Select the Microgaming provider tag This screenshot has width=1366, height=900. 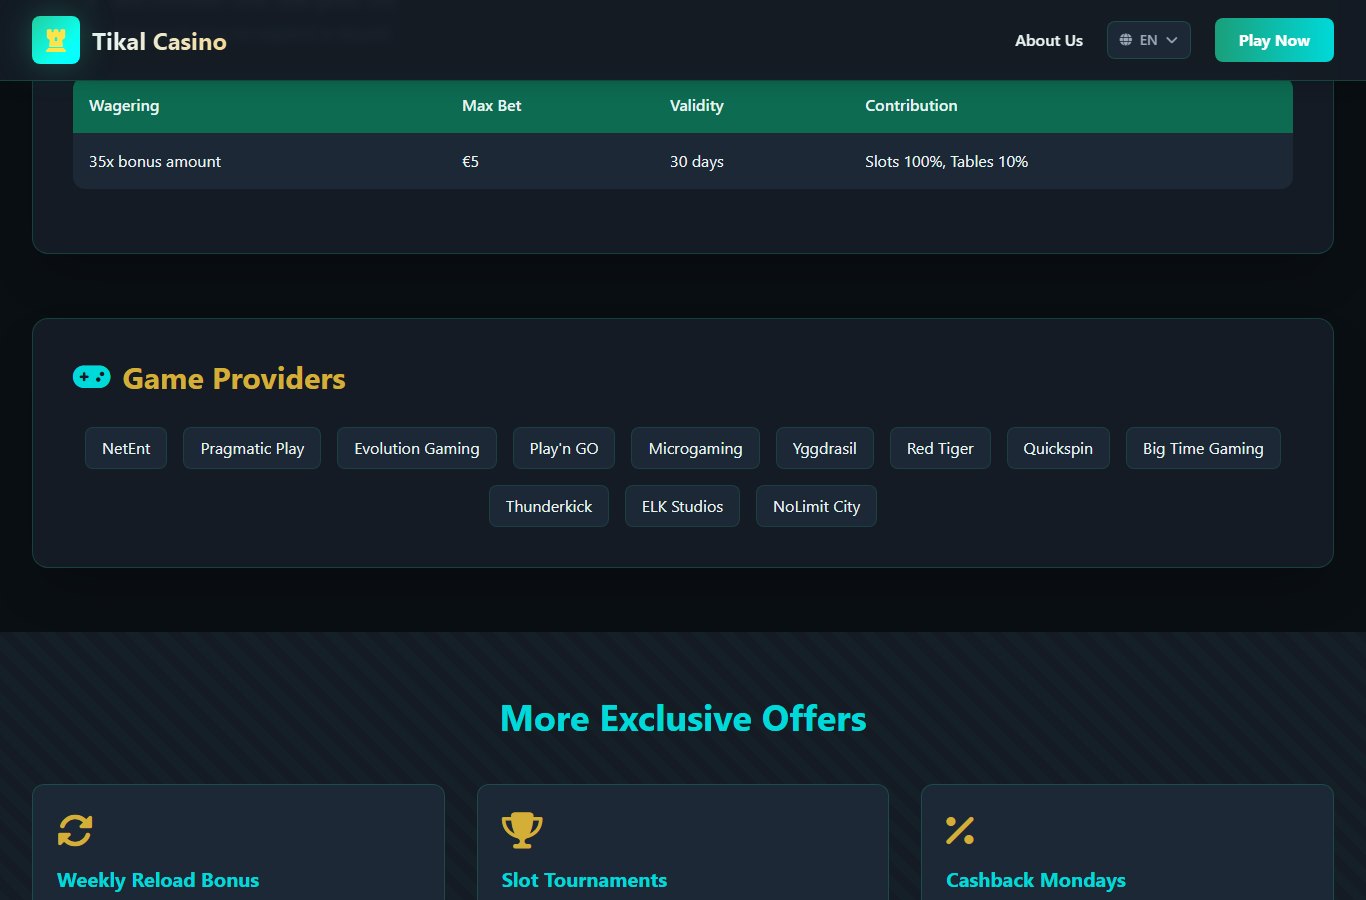click(695, 448)
